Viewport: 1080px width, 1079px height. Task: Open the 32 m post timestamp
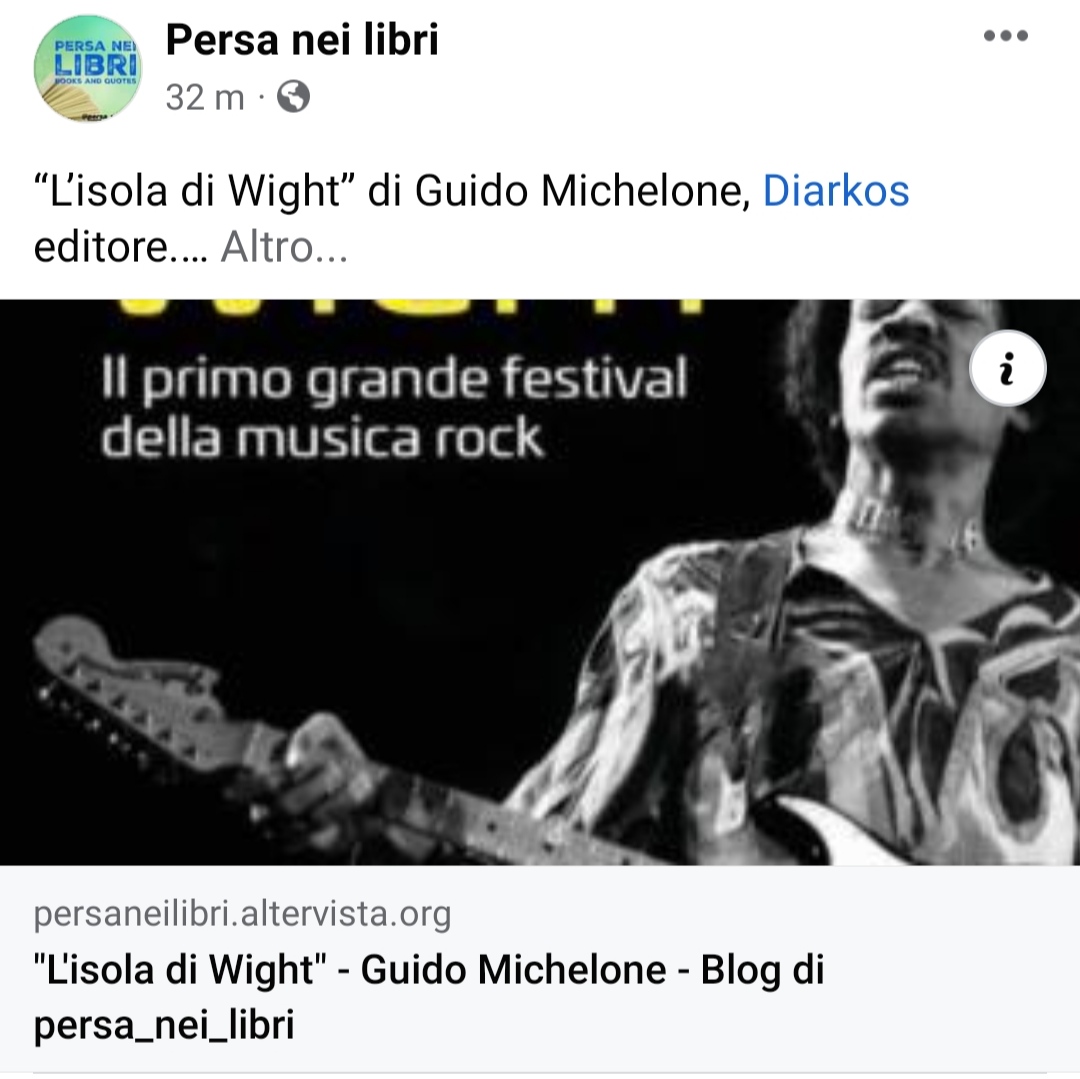205,97
